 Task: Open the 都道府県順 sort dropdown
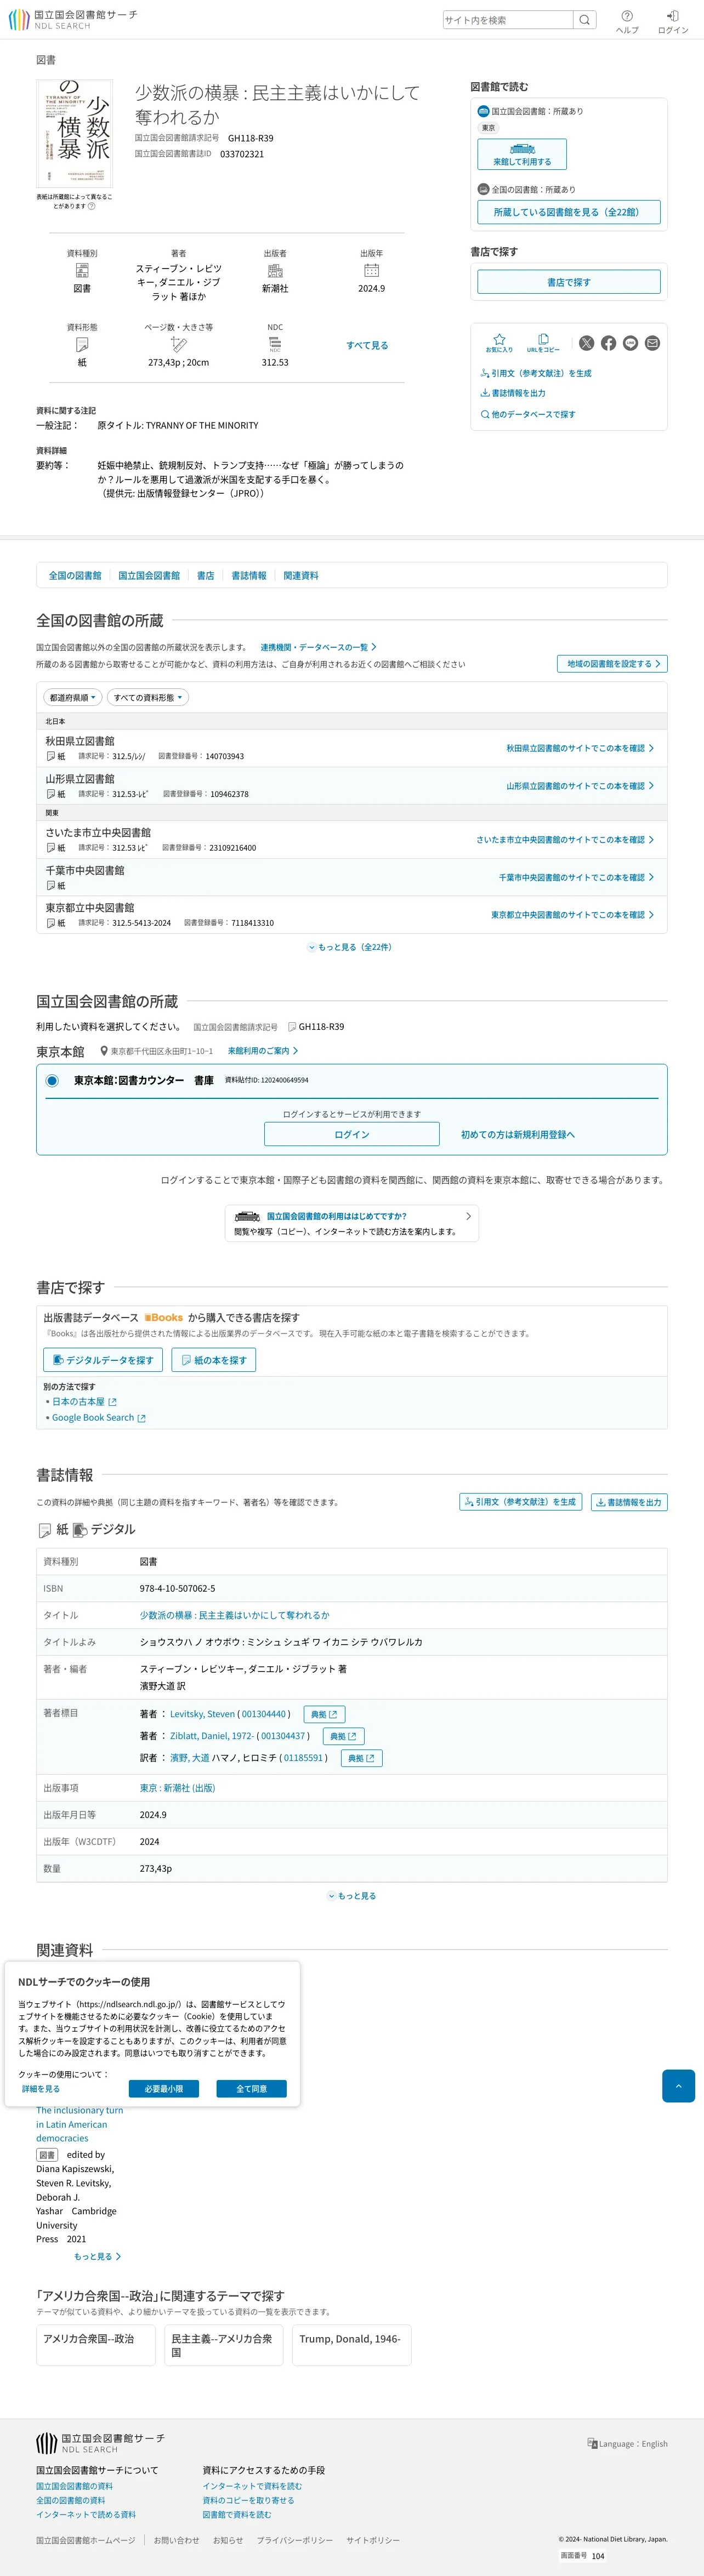click(73, 697)
